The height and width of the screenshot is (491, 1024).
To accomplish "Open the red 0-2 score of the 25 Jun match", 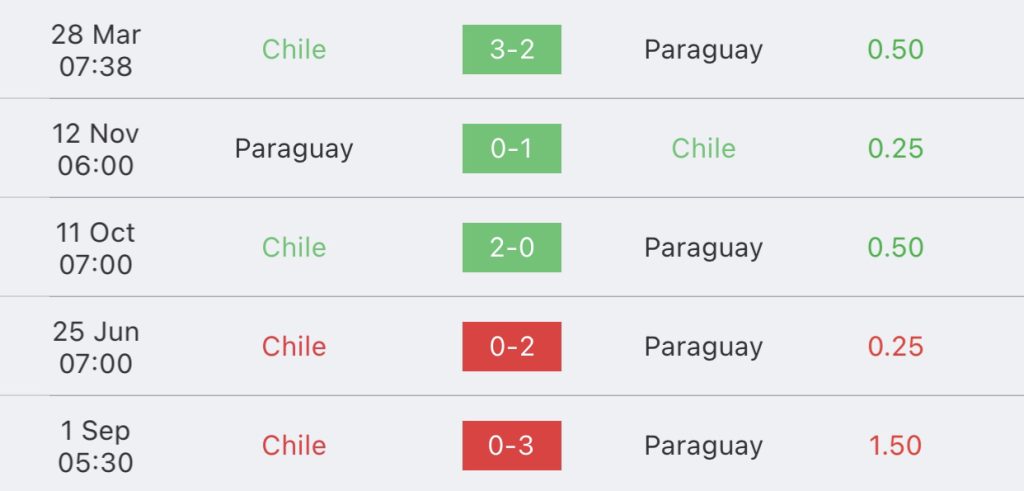I will pyautogui.click(x=511, y=346).
